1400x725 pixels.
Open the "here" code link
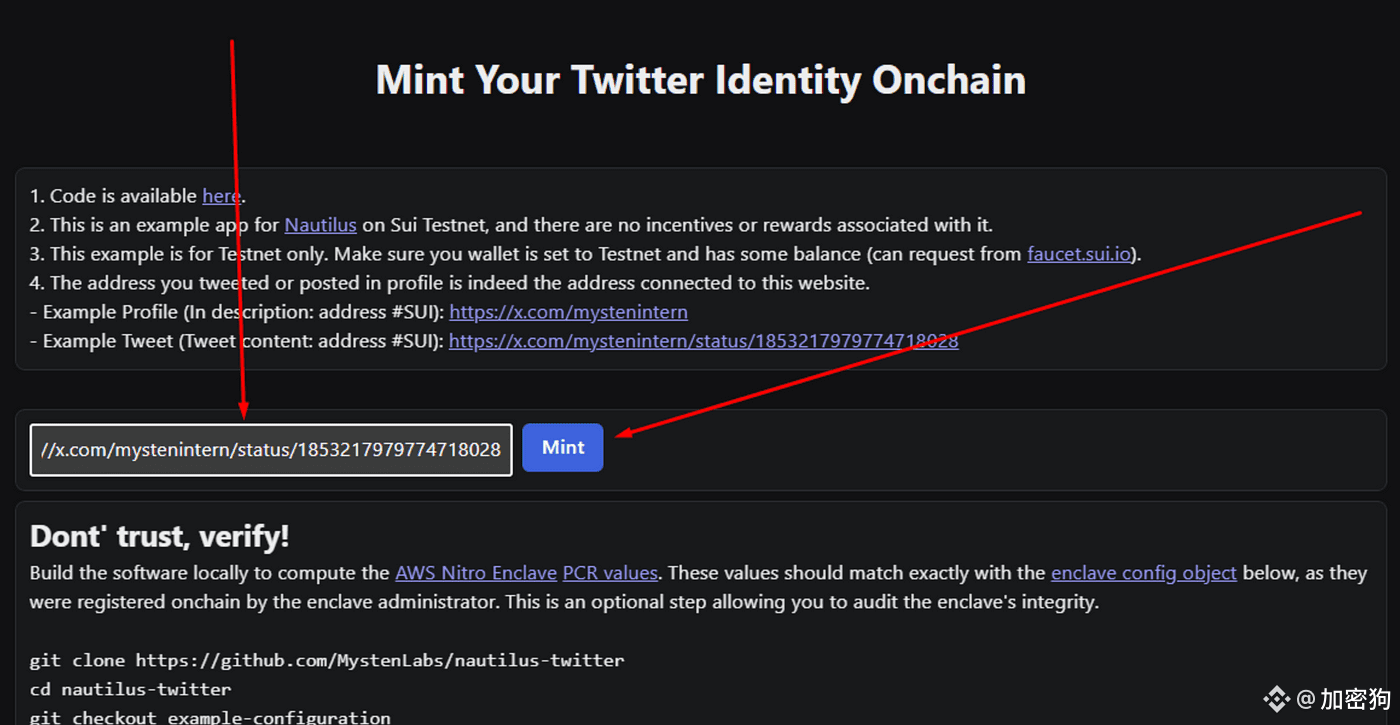coord(221,196)
